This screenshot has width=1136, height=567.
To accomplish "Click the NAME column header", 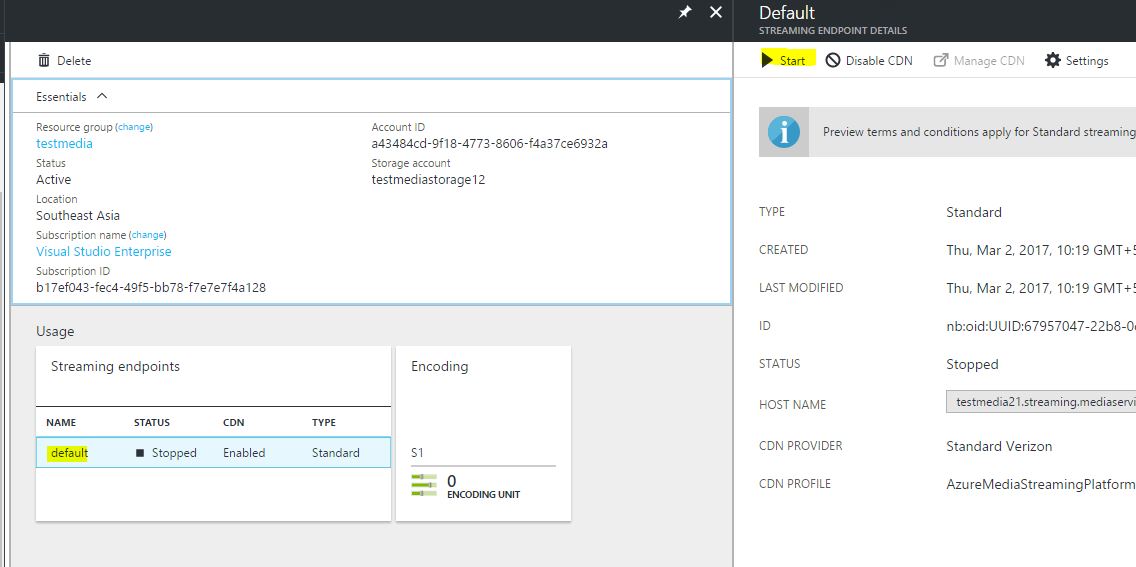I will pos(61,423).
